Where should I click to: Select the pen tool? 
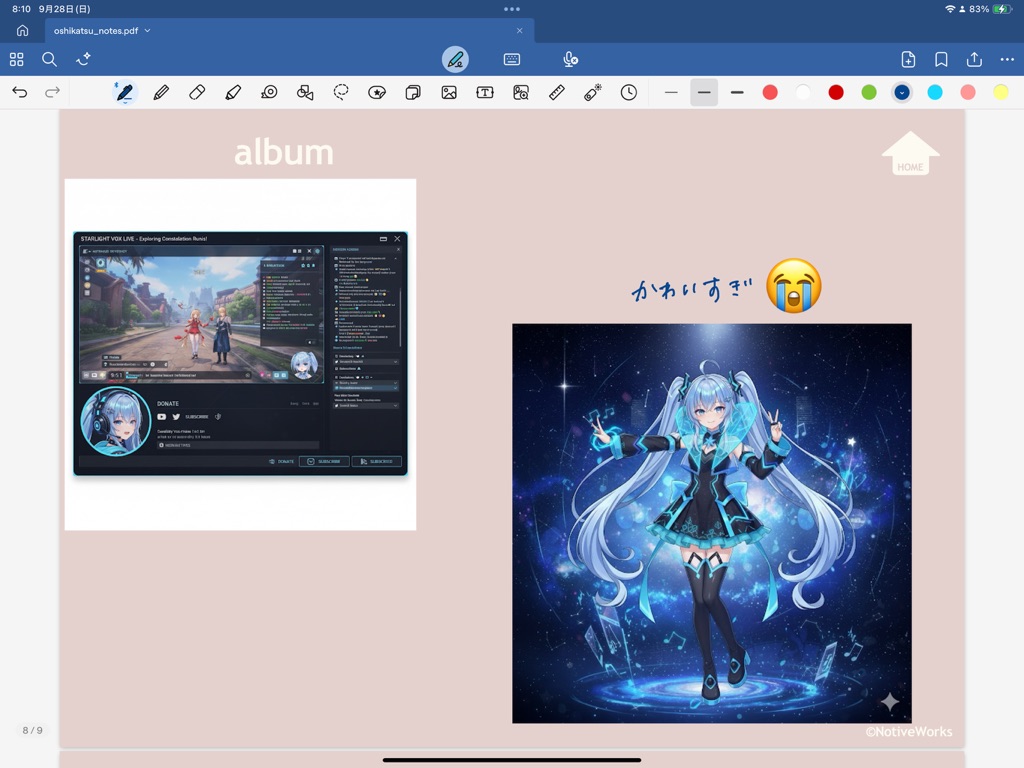click(124, 93)
